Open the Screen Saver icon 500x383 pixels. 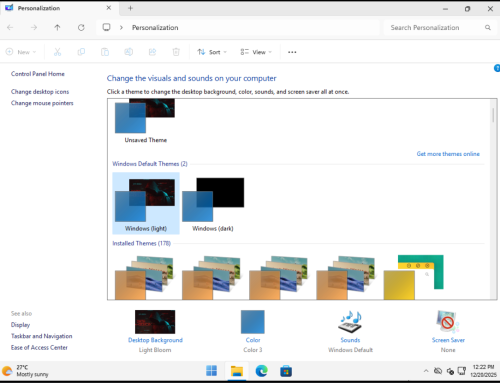click(x=448, y=322)
